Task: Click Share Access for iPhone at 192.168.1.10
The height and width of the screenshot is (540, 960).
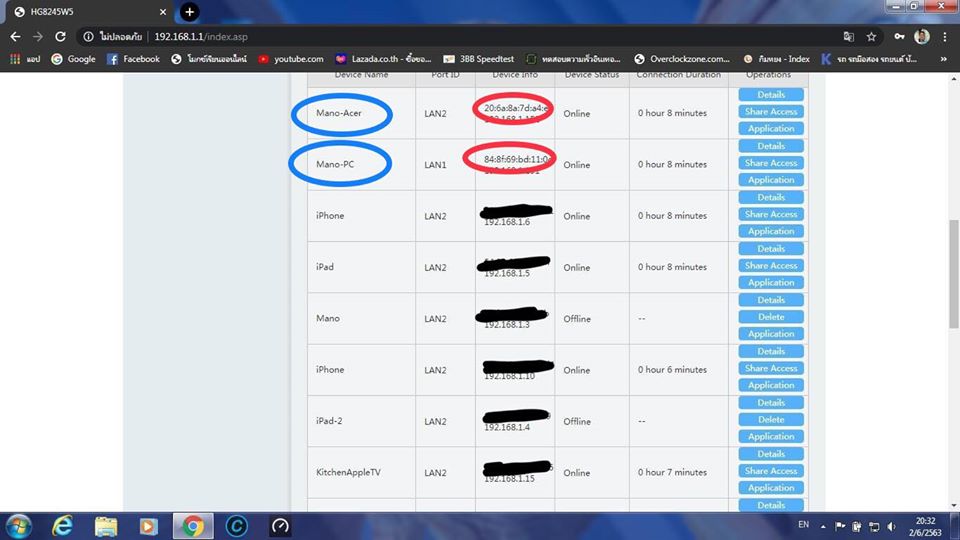Action: (771, 369)
